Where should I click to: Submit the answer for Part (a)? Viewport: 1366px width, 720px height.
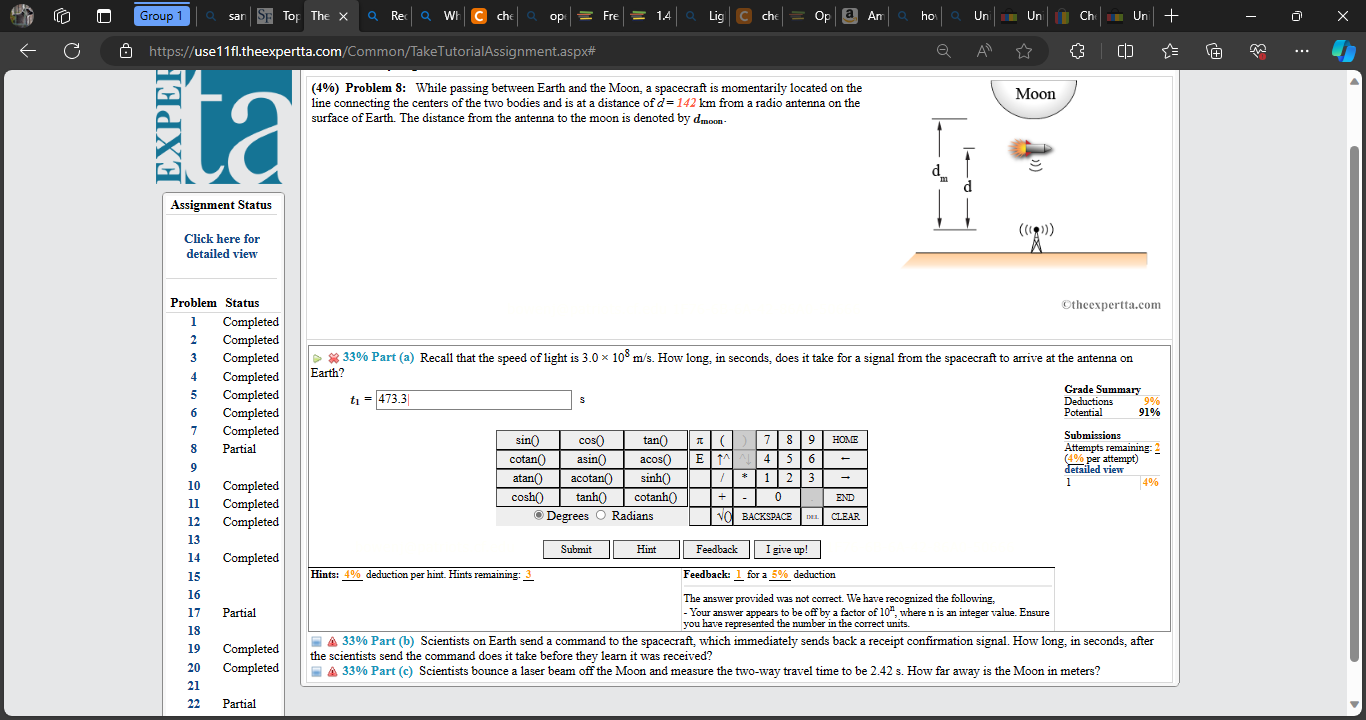click(x=576, y=548)
